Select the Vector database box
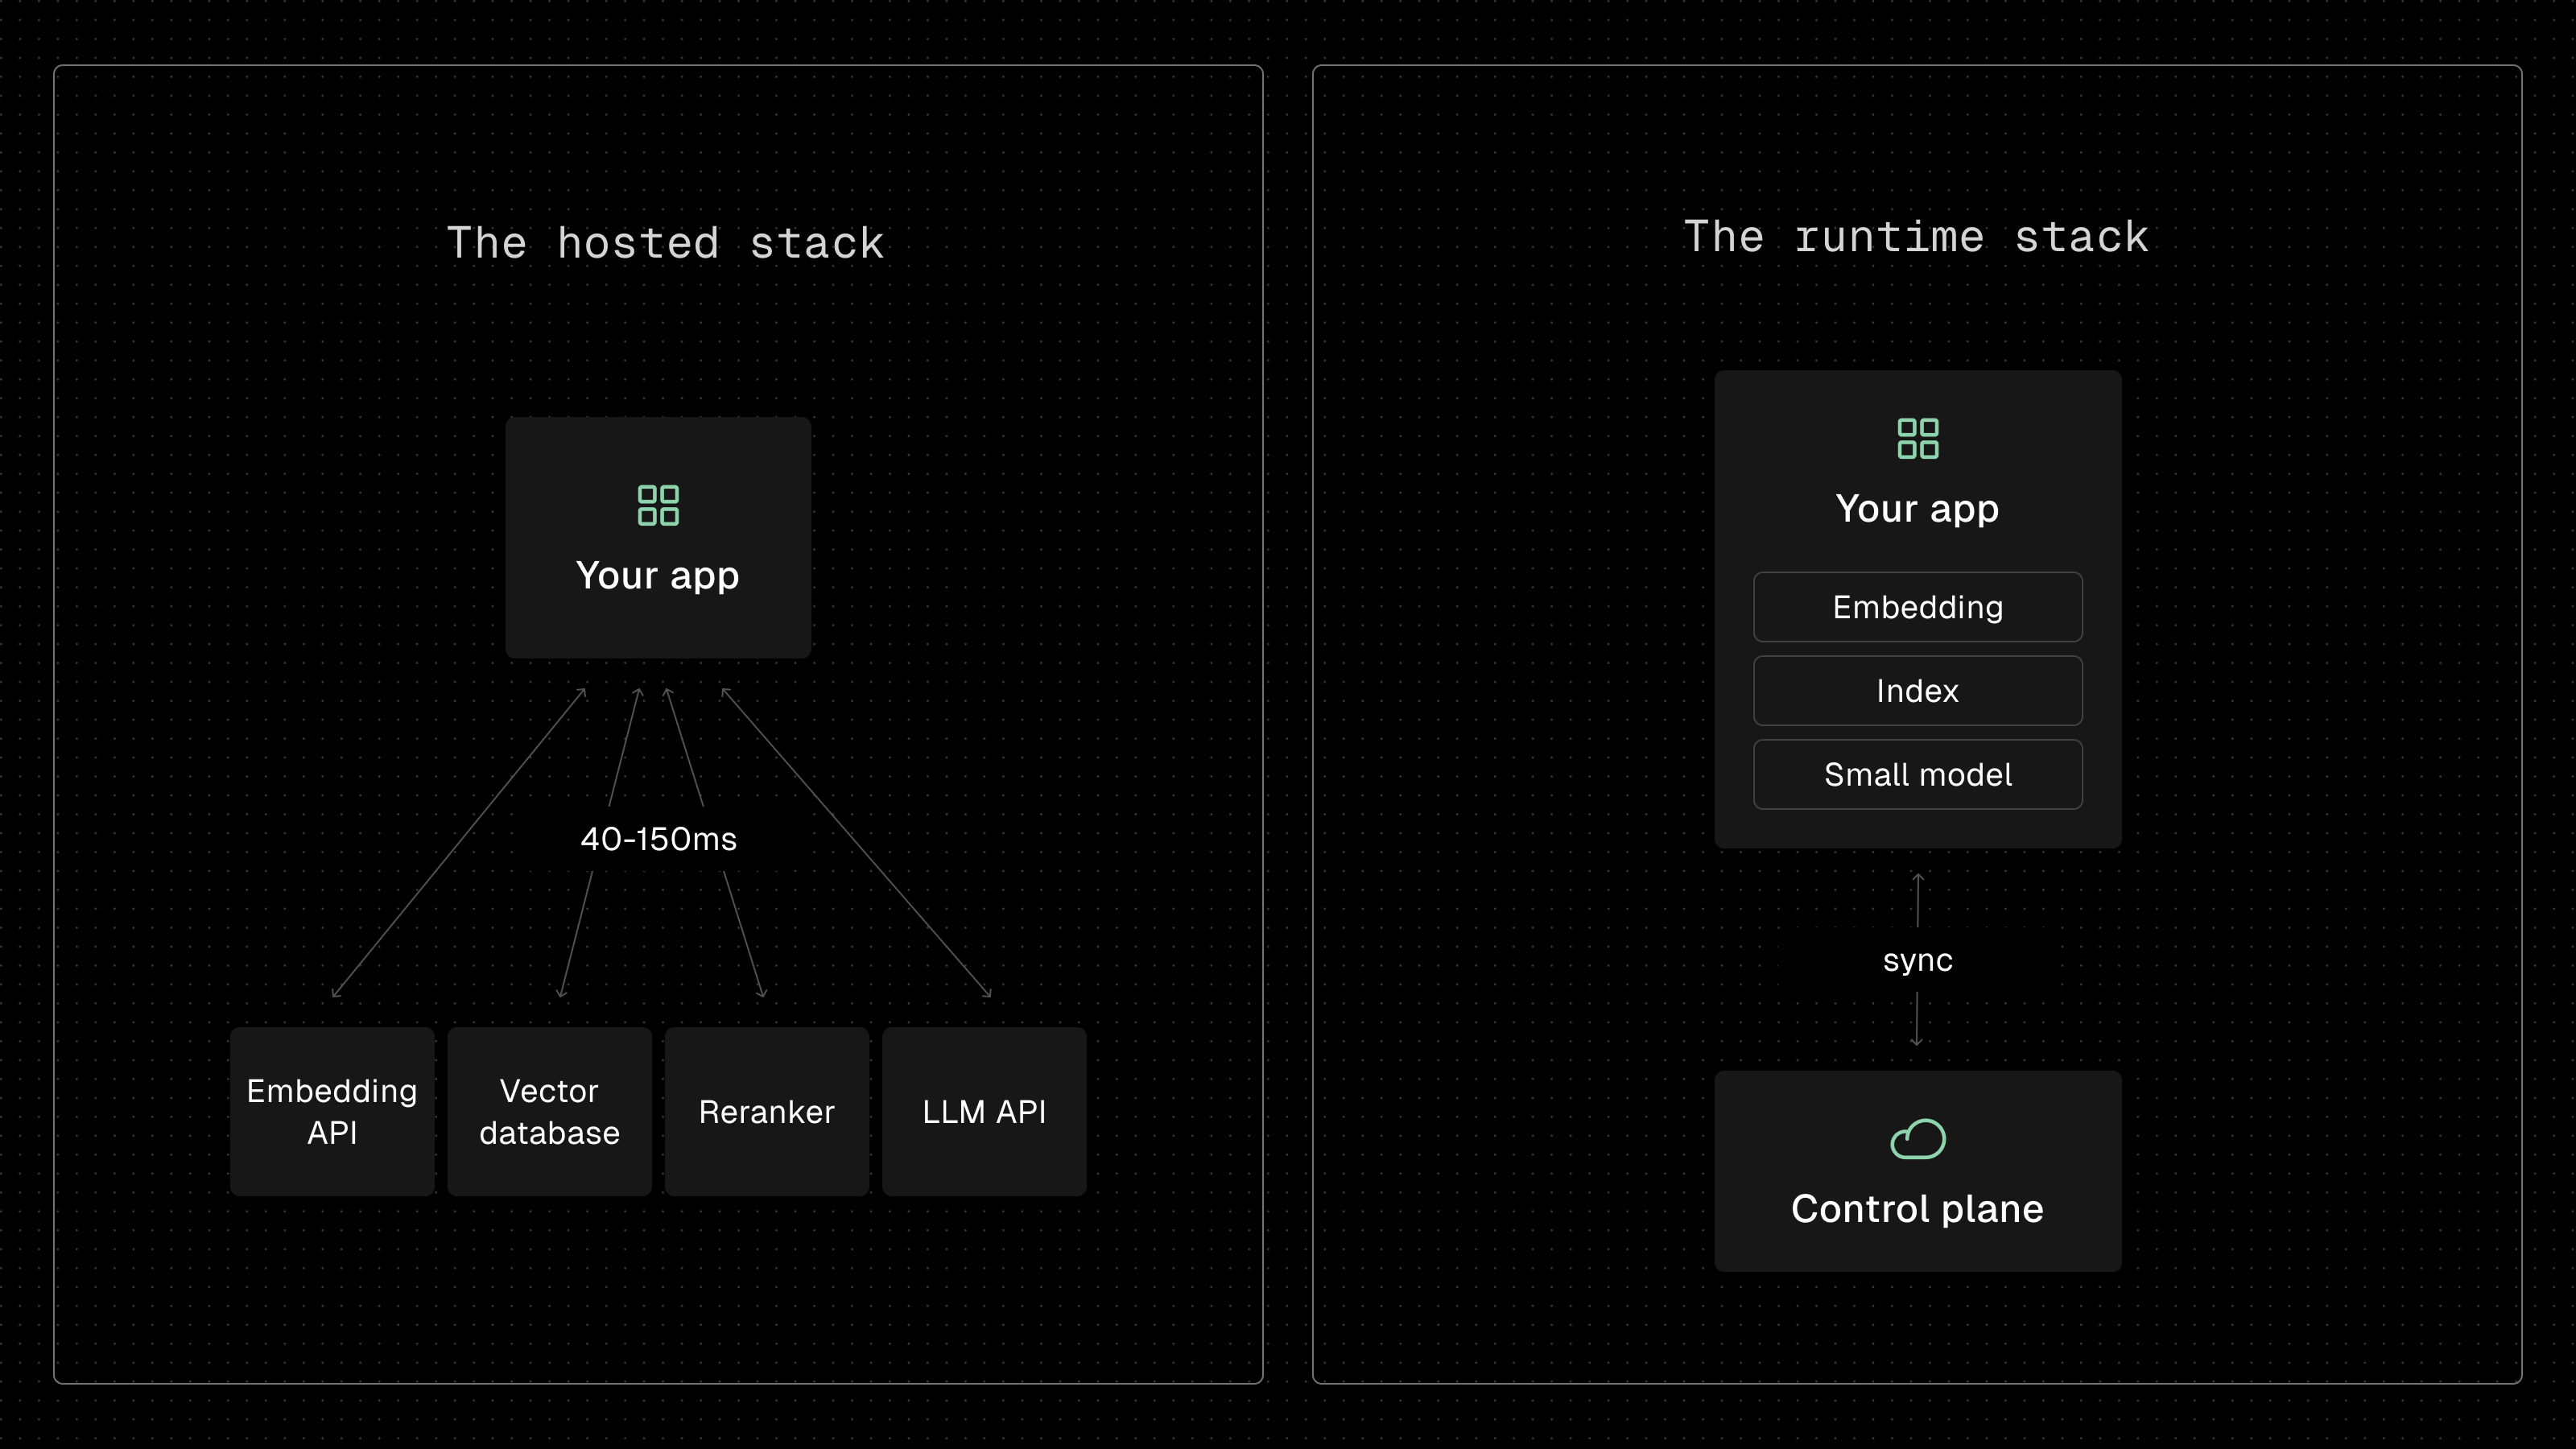Screen dimensions: 2576x1449 coord(549,1111)
